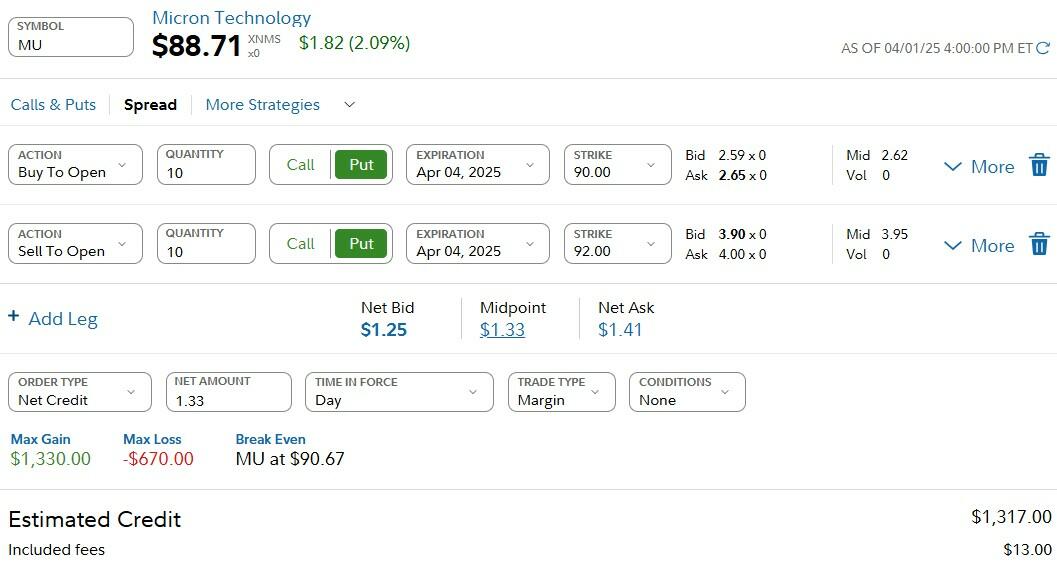
Task: Select Put on the Sell To Open leg
Action: click(361, 244)
